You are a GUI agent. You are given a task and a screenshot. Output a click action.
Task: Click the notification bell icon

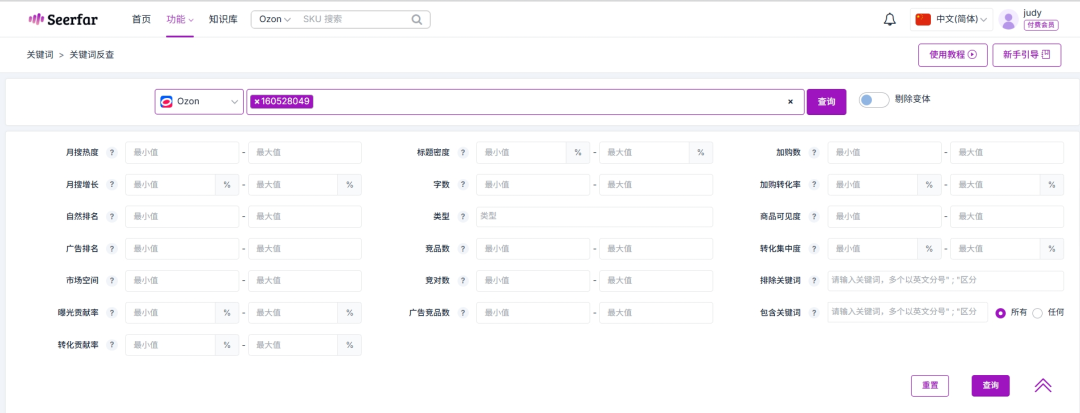click(x=890, y=19)
